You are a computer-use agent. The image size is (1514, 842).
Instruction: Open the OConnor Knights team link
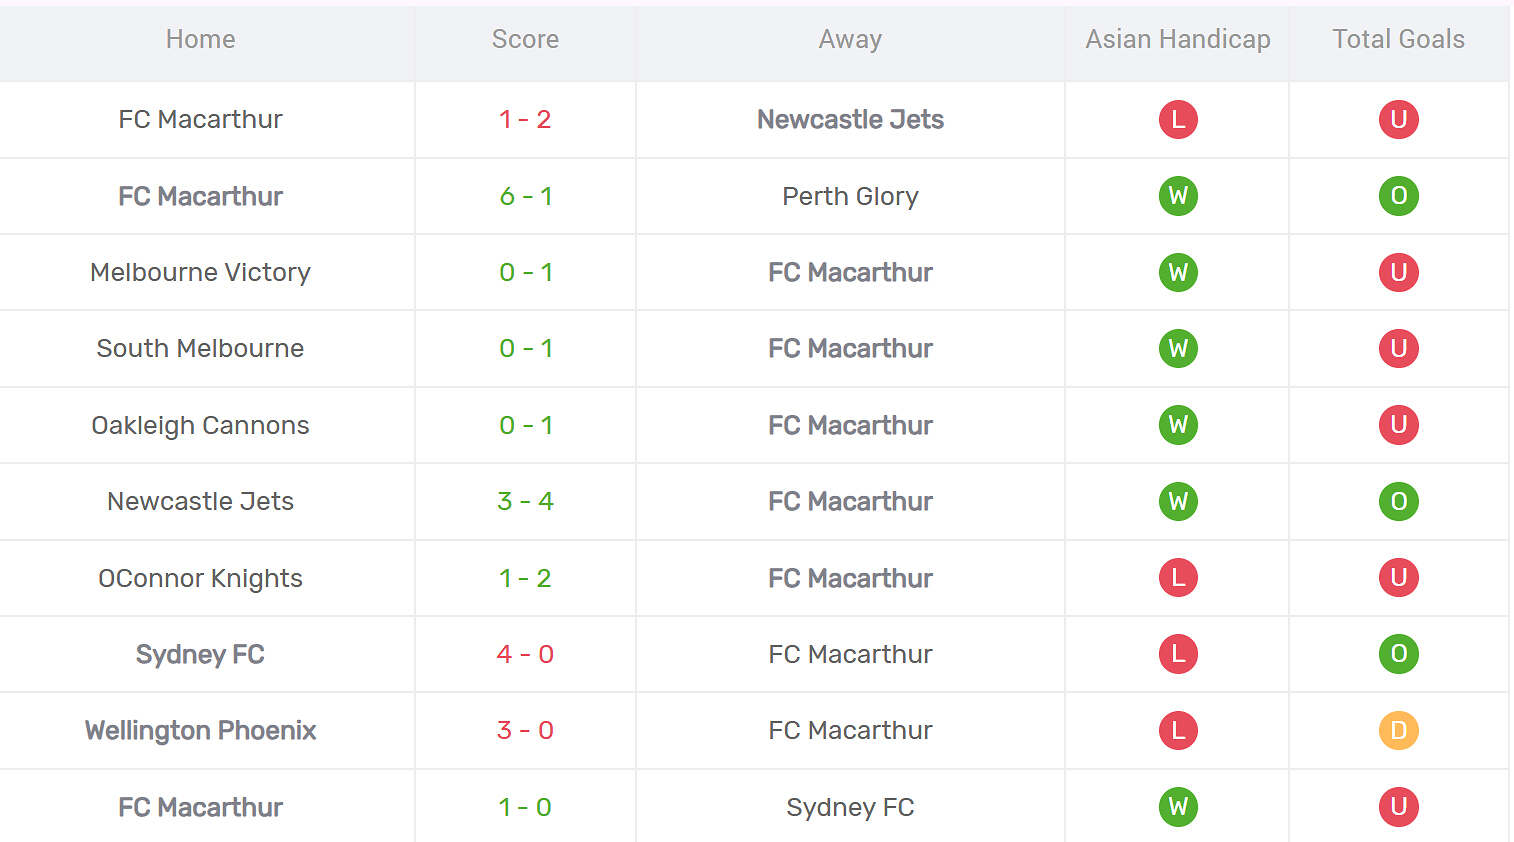click(x=200, y=579)
